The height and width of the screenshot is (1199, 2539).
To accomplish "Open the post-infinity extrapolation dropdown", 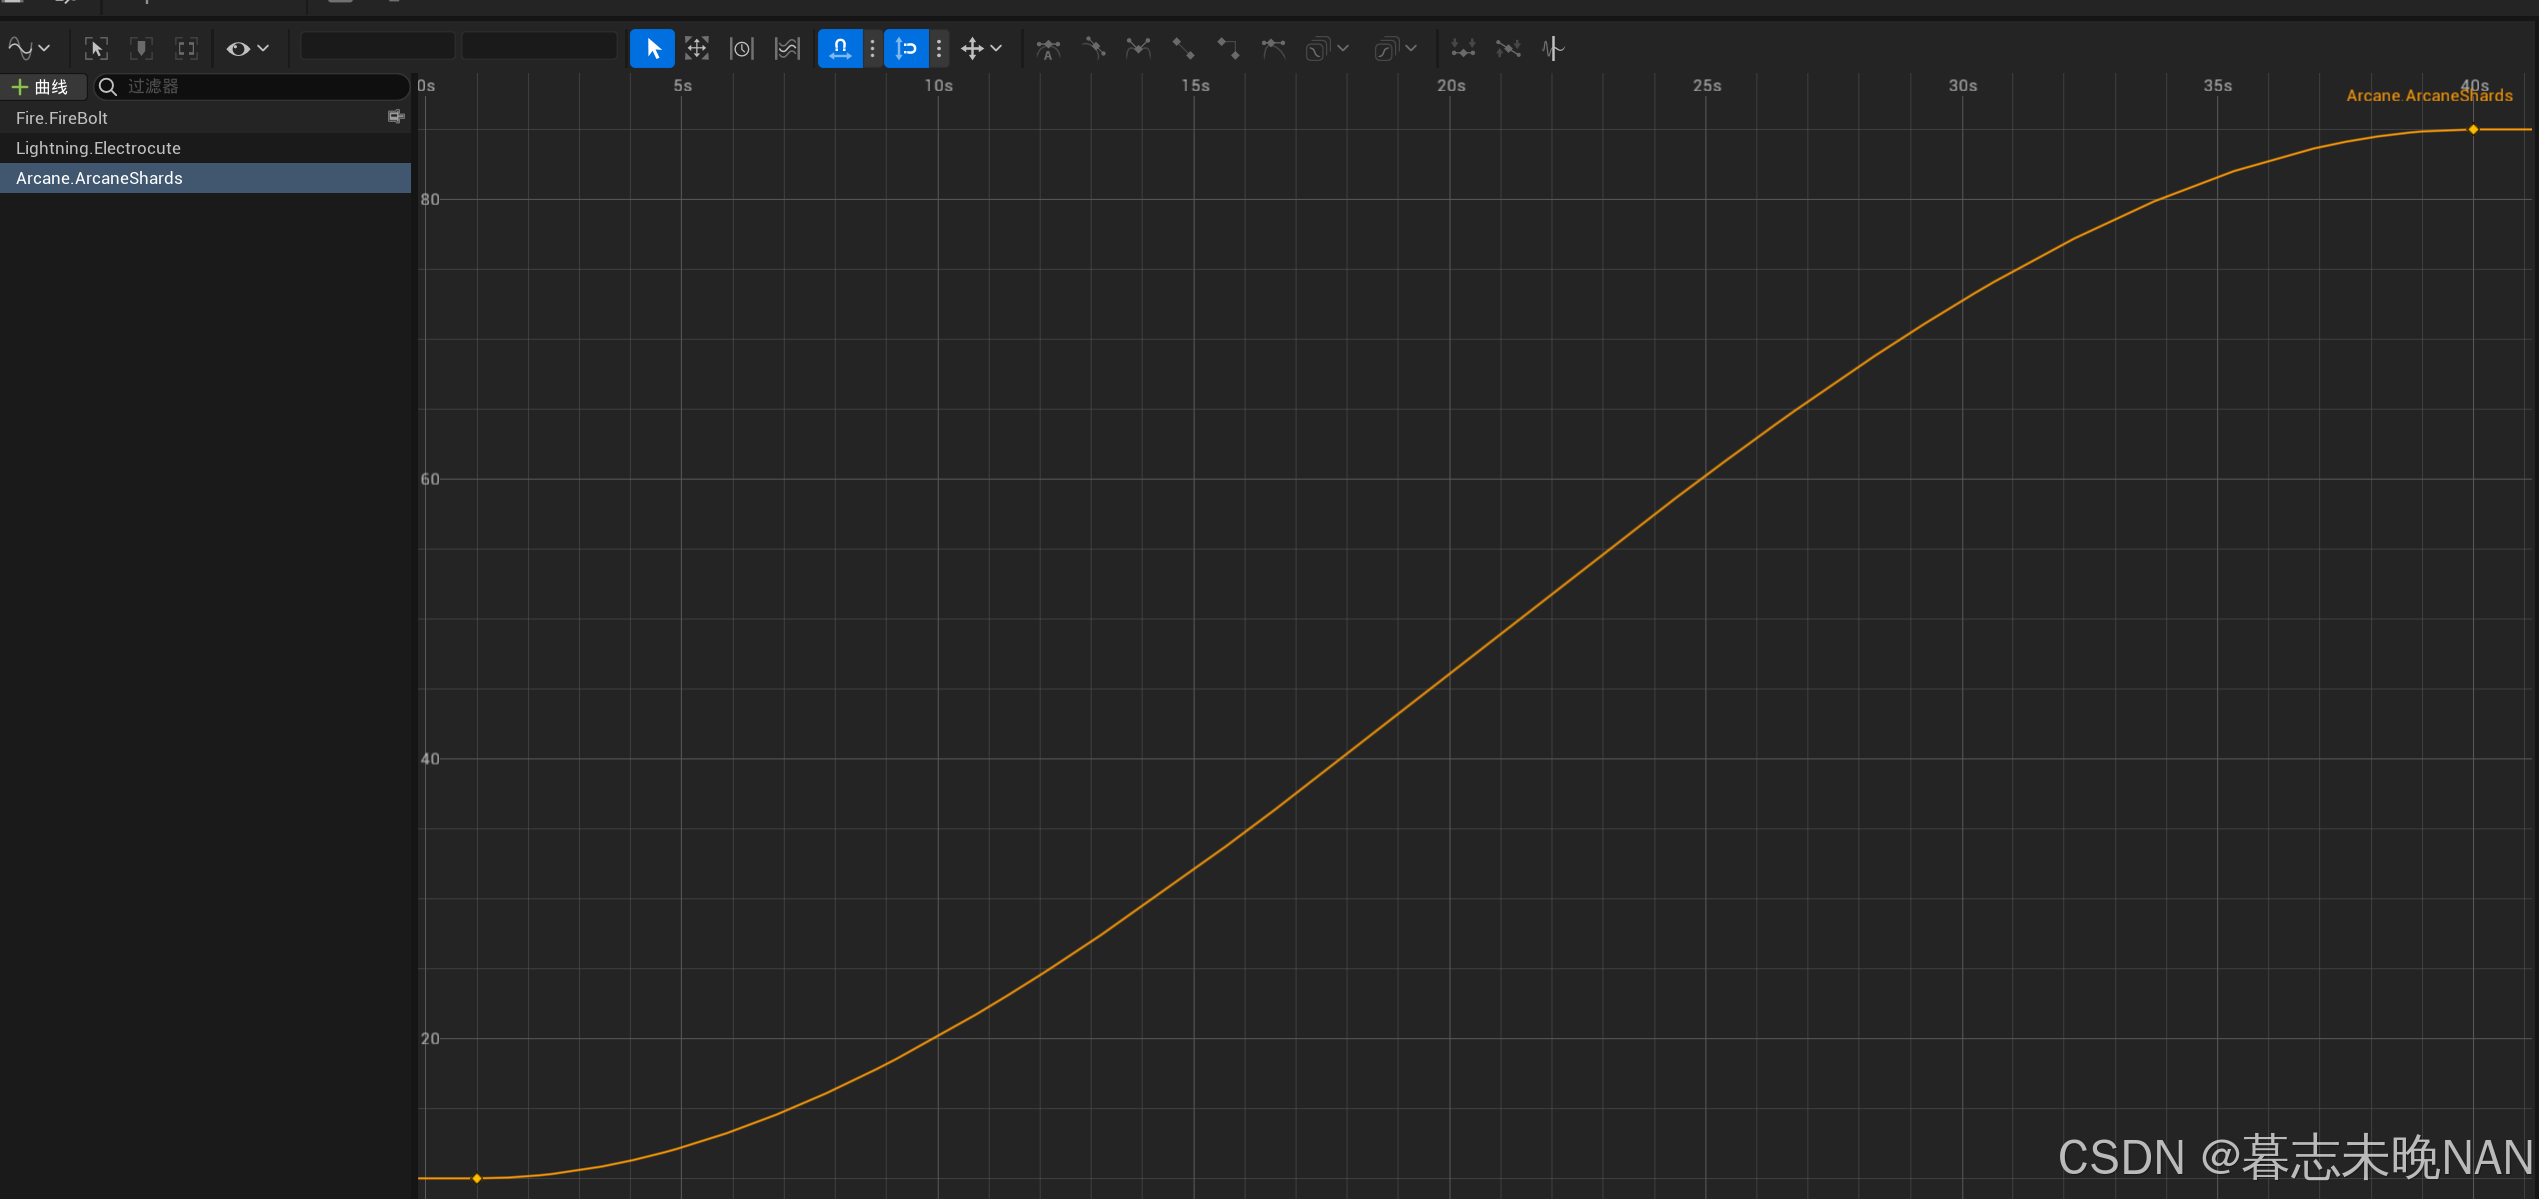I will click(x=1395, y=48).
